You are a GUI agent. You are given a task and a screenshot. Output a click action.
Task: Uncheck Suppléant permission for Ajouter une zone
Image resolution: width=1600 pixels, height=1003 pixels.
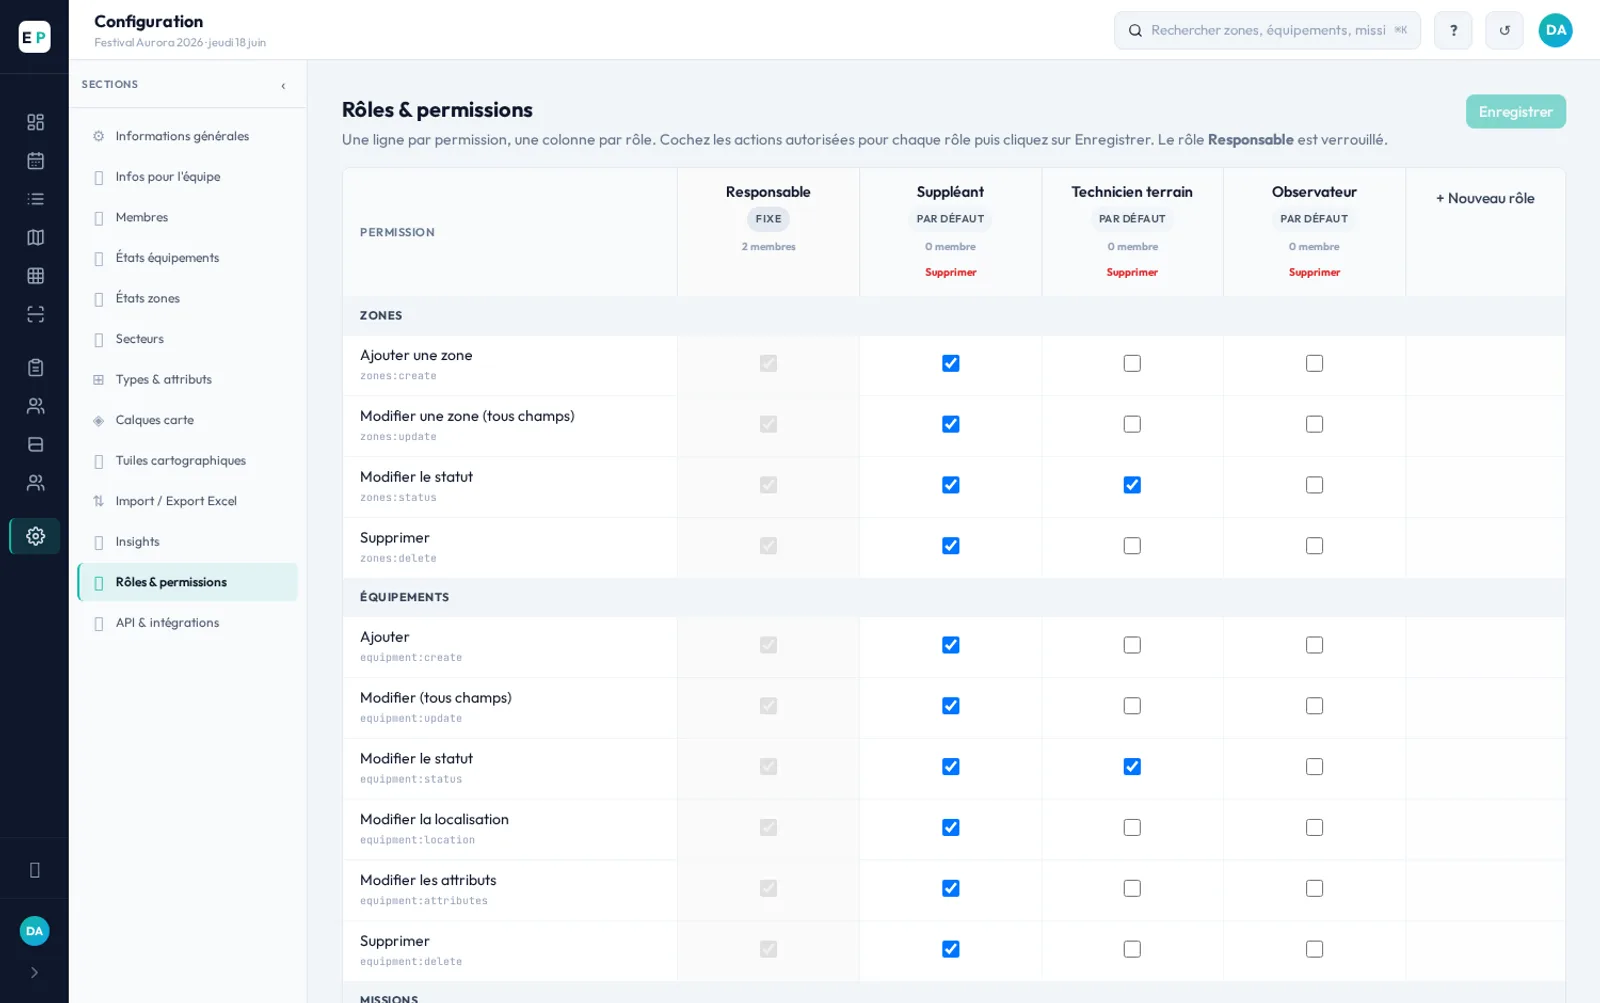[950, 363]
